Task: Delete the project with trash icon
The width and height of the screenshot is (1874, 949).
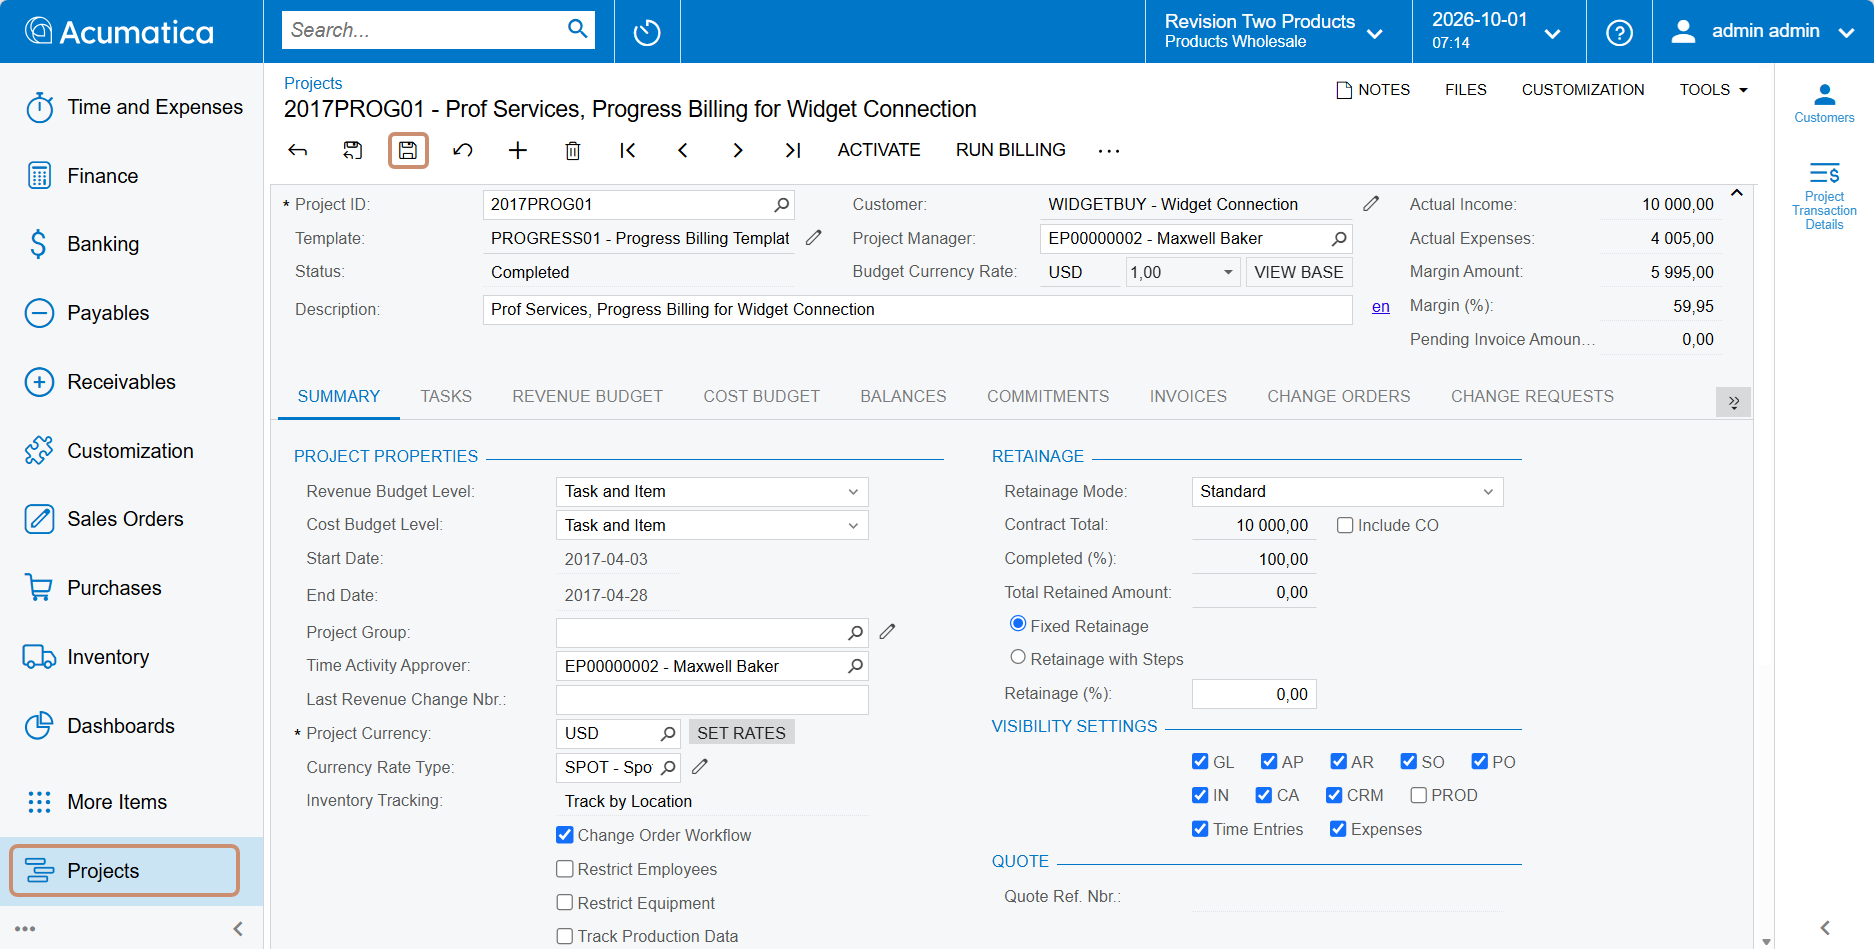Action: pos(573,150)
